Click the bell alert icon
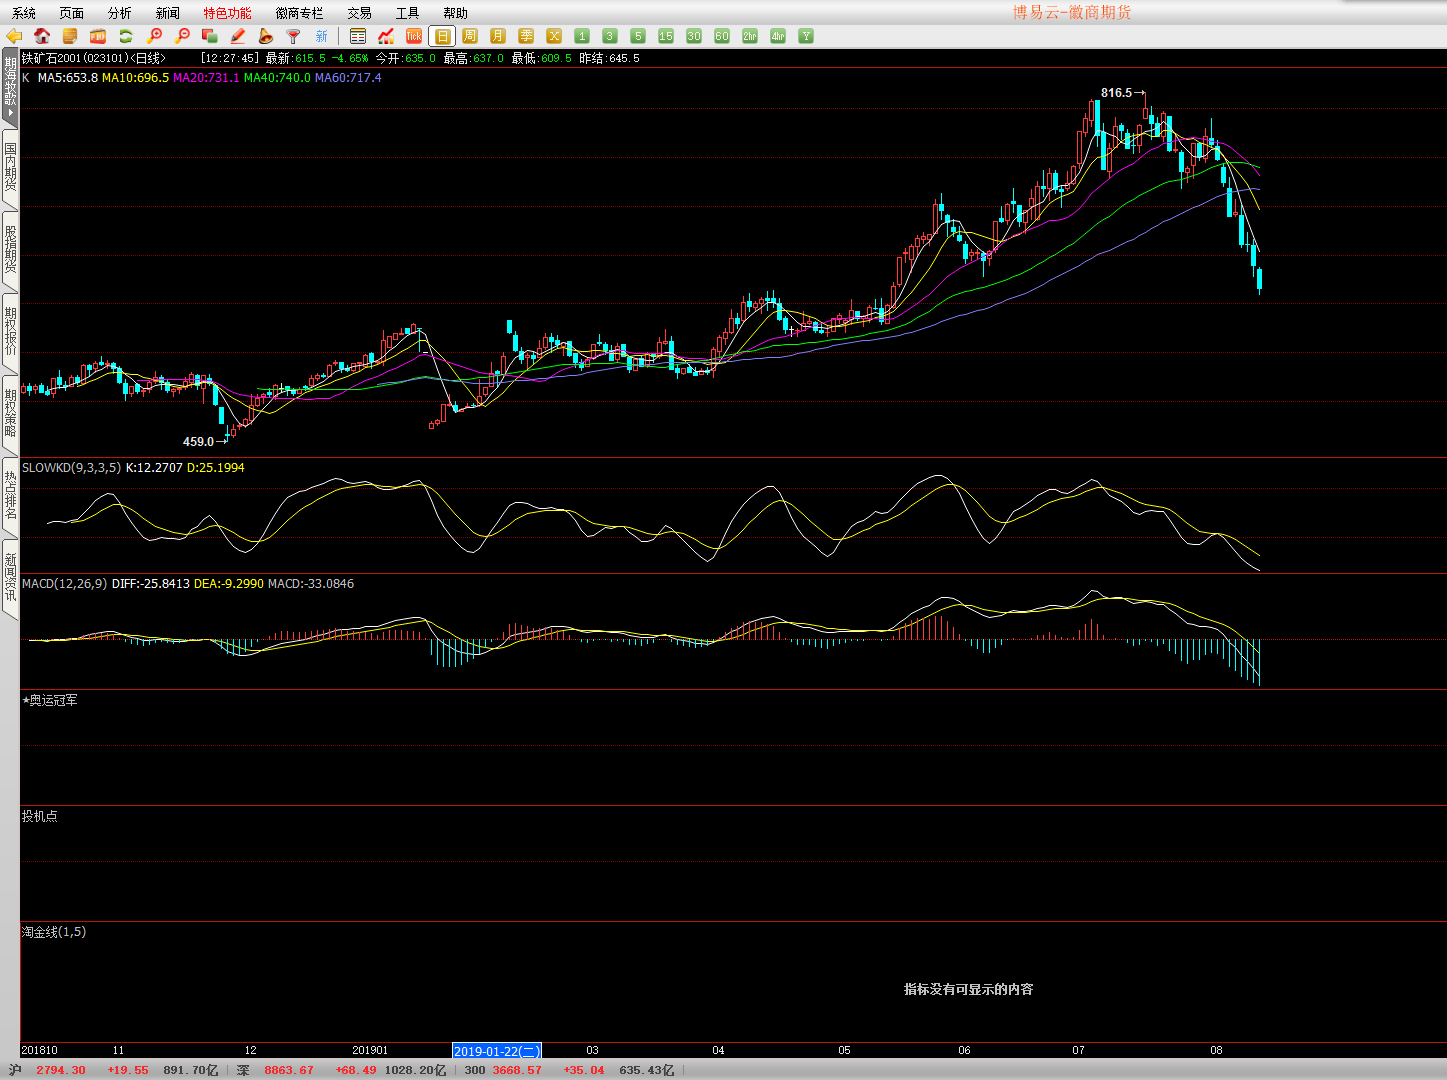The height and width of the screenshot is (1080, 1447). click(x=266, y=36)
